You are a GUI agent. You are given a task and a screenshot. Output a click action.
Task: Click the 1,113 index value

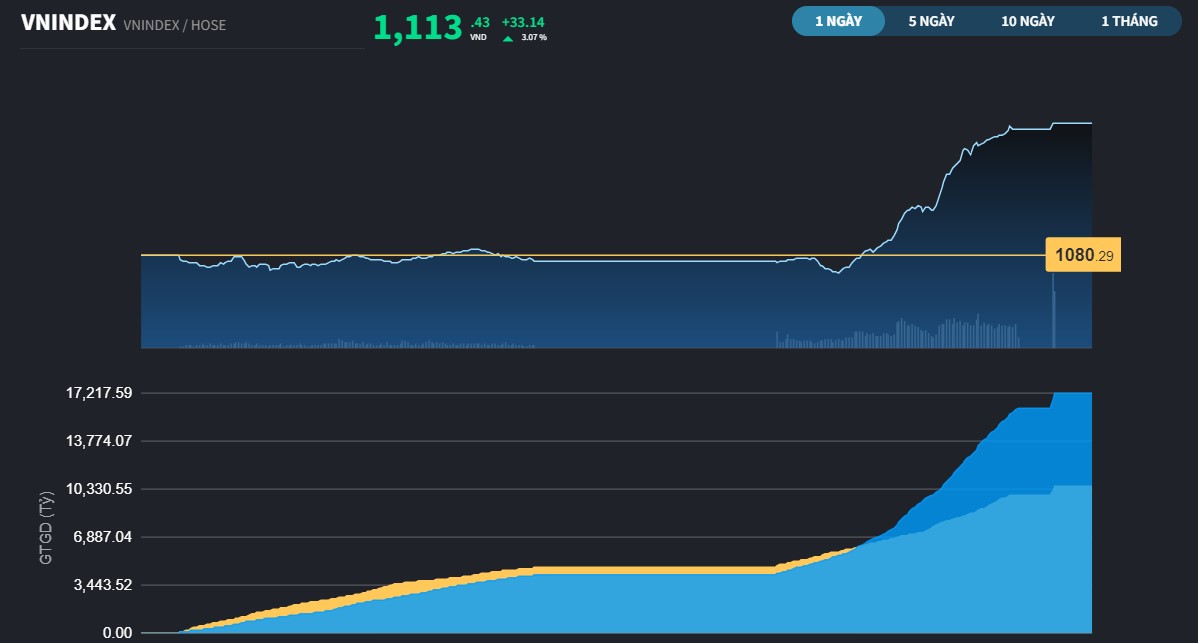pos(418,28)
